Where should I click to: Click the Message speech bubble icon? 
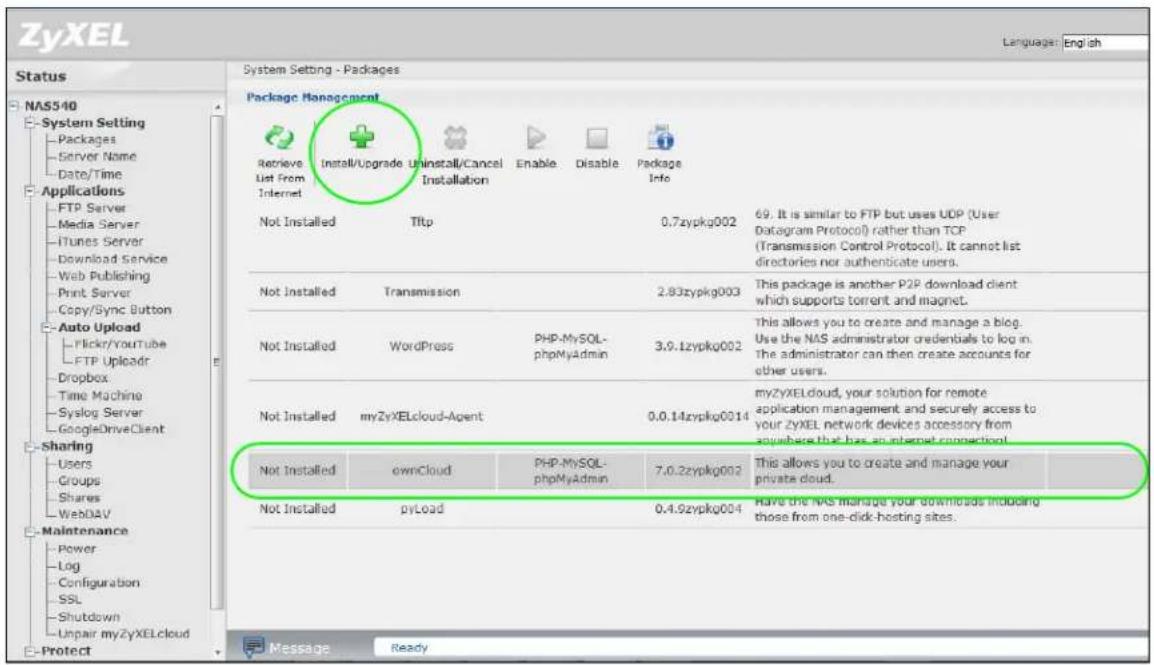click(x=254, y=647)
